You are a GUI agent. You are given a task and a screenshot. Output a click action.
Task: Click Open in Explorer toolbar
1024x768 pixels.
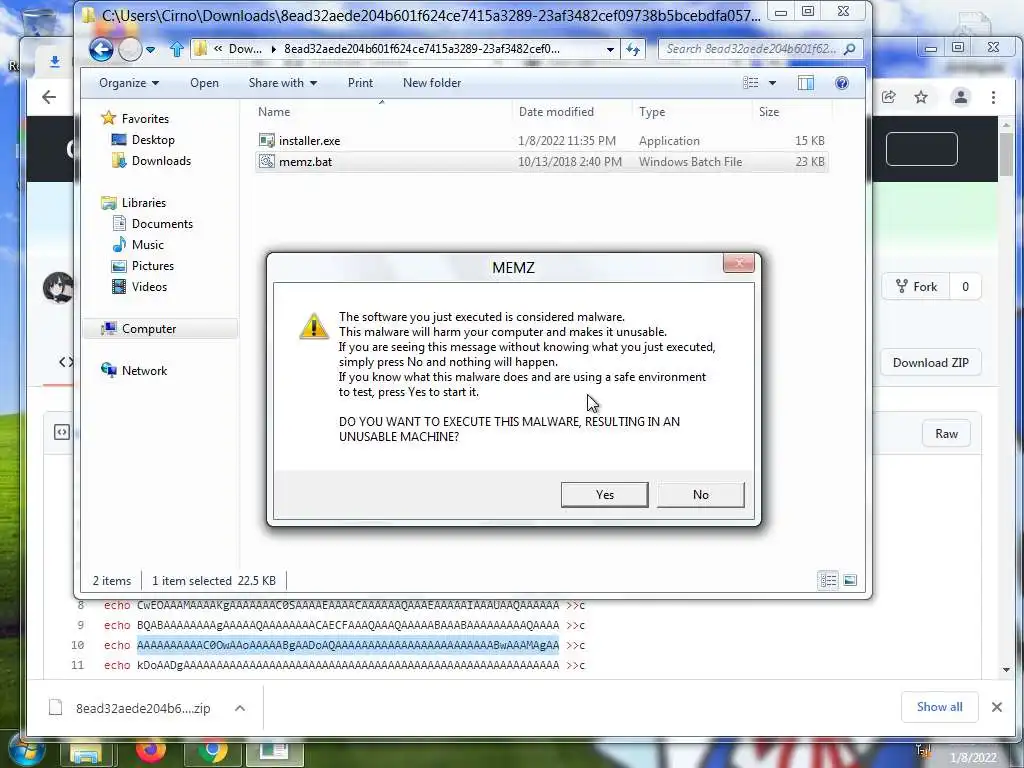pyautogui.click(x=204, y=83)
